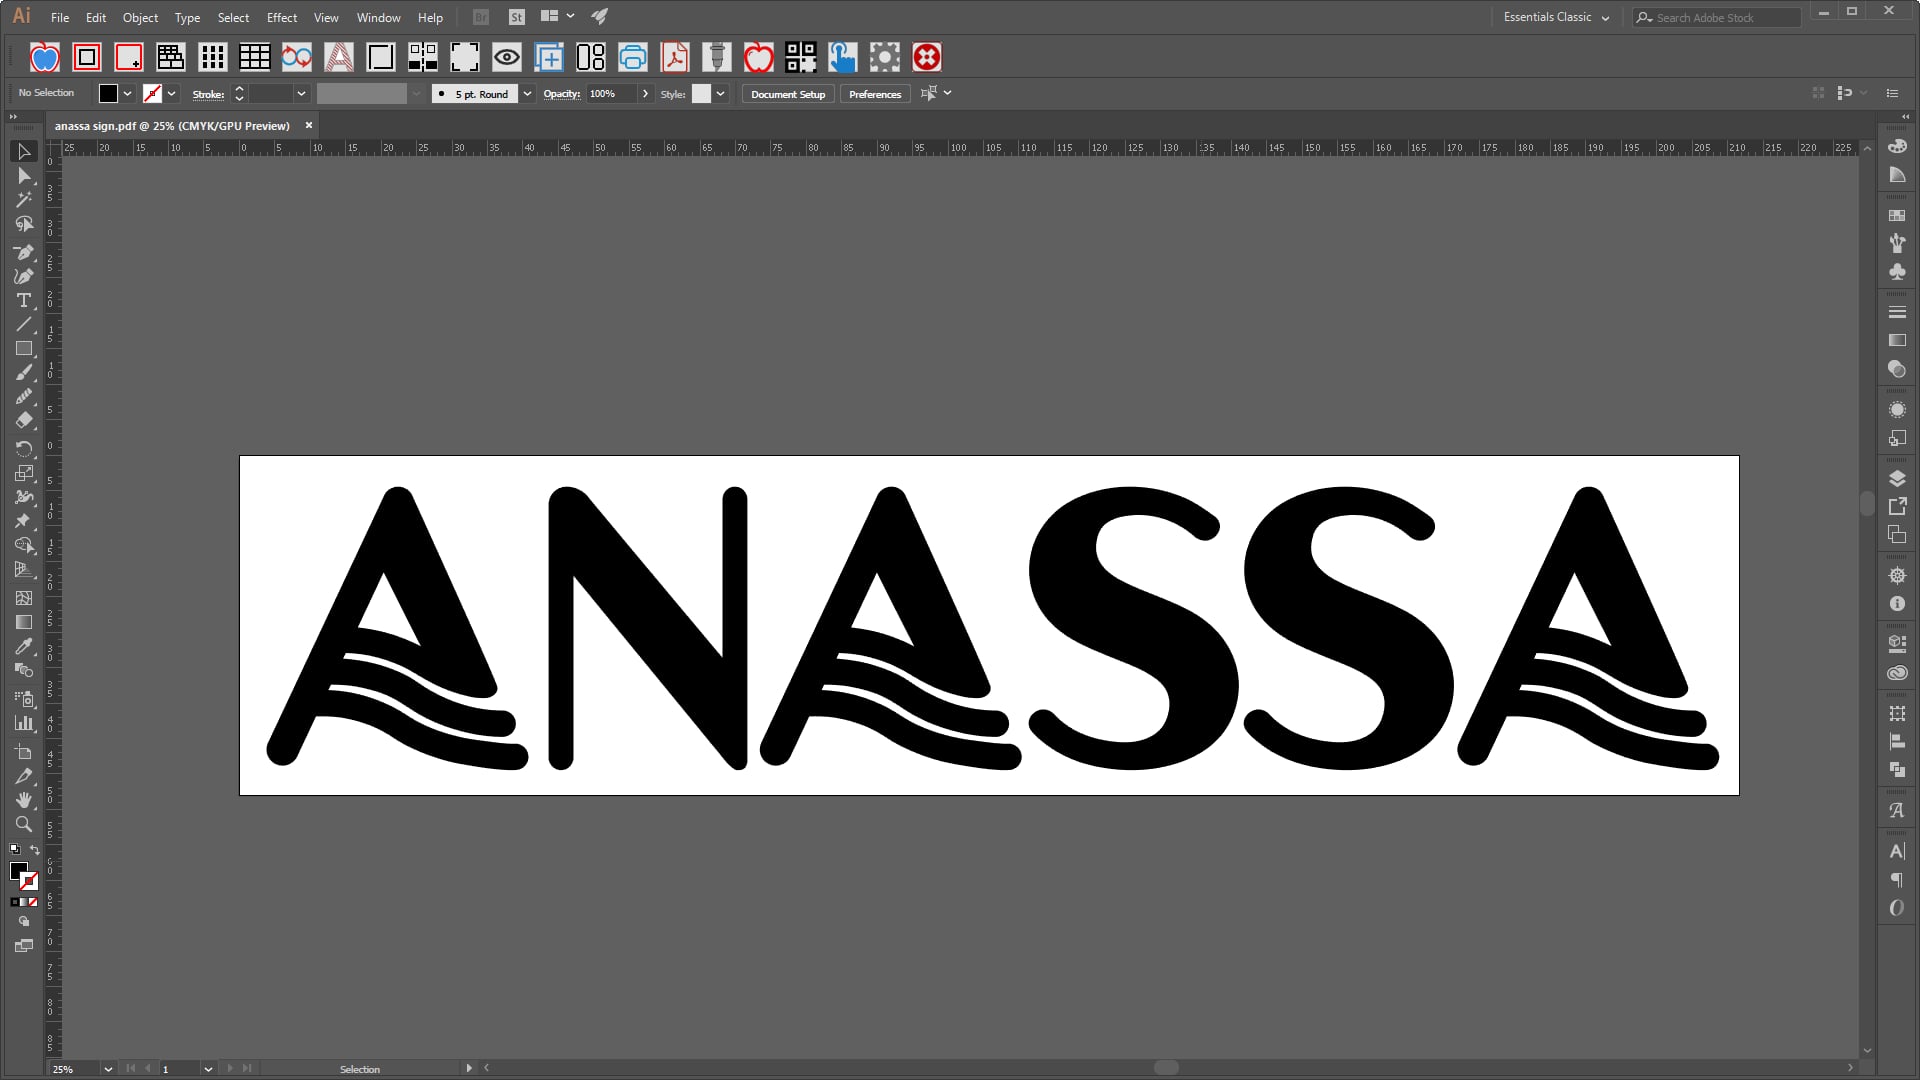Open the Window menu

tap(378, 18)
